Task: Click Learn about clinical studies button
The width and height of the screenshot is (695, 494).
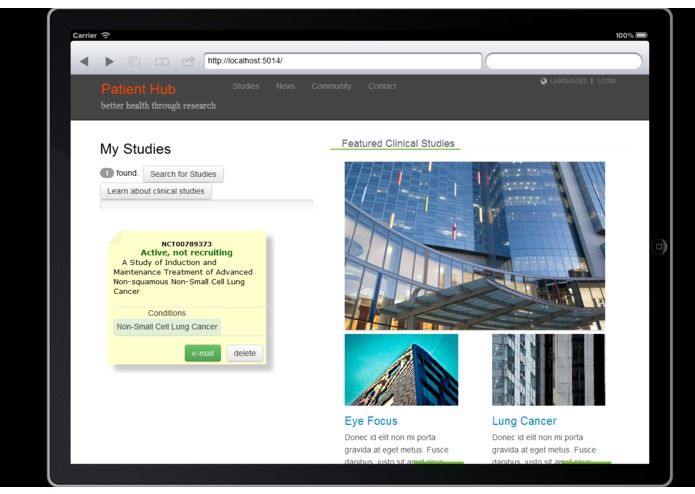Action: pyautogui.click(x=156, y=191)
